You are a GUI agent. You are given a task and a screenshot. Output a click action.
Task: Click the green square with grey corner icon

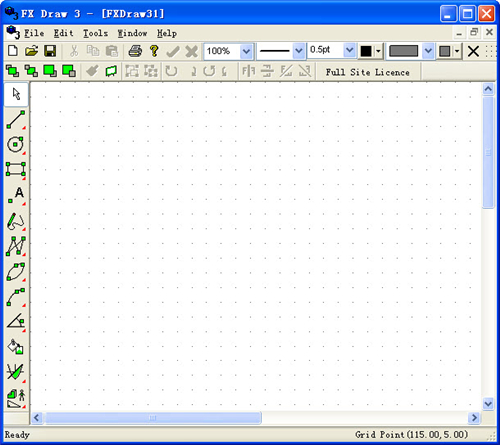pos(69,71)
